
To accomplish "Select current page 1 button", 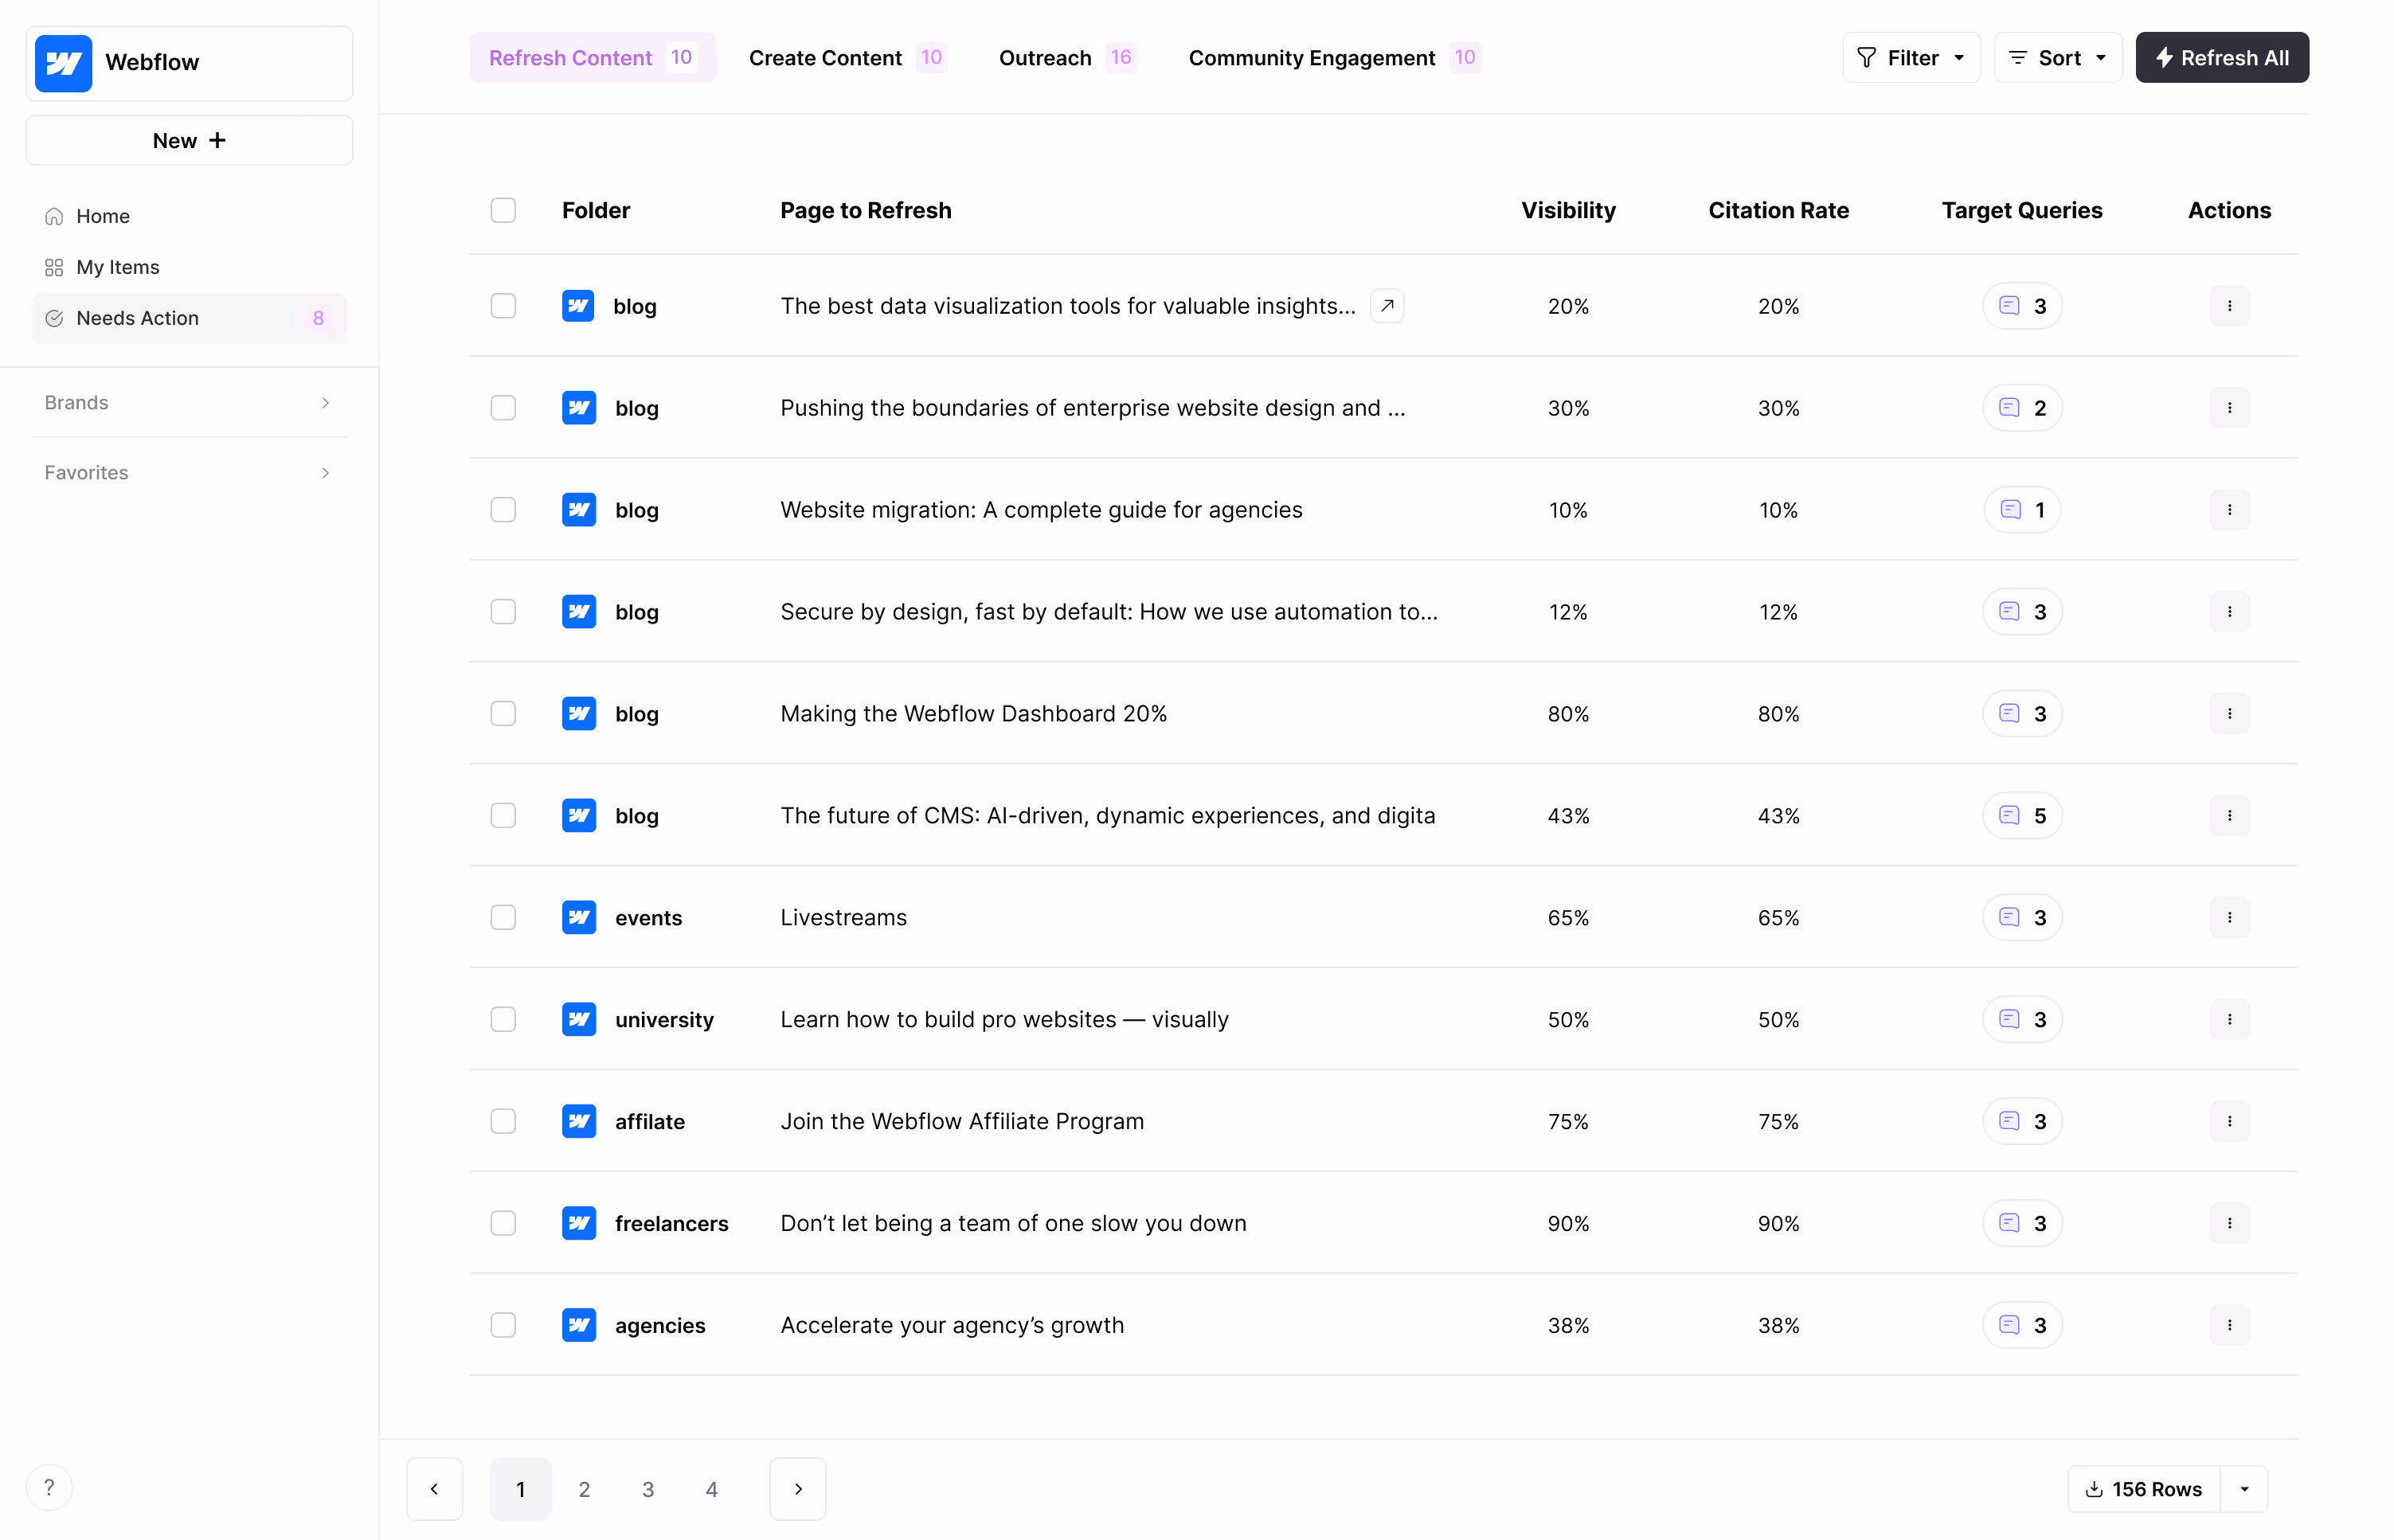I will [520, 1489].
